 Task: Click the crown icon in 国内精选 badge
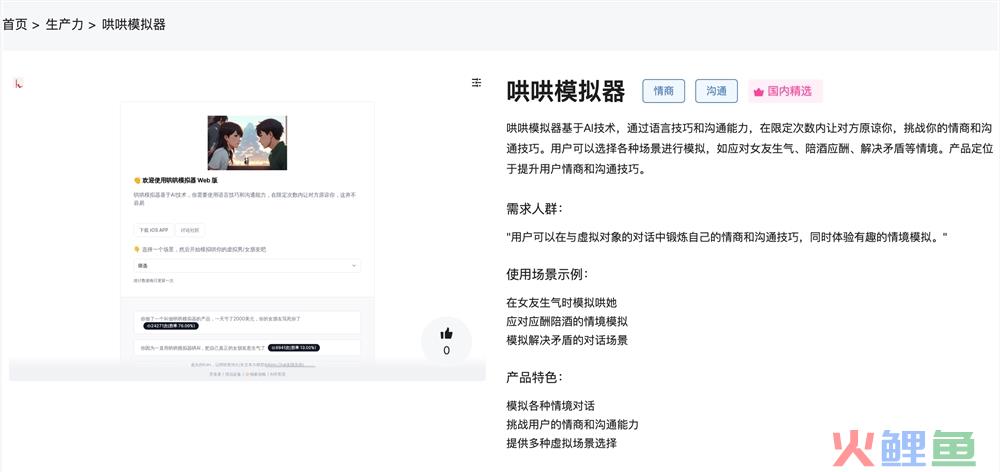[x=758, y=92]
